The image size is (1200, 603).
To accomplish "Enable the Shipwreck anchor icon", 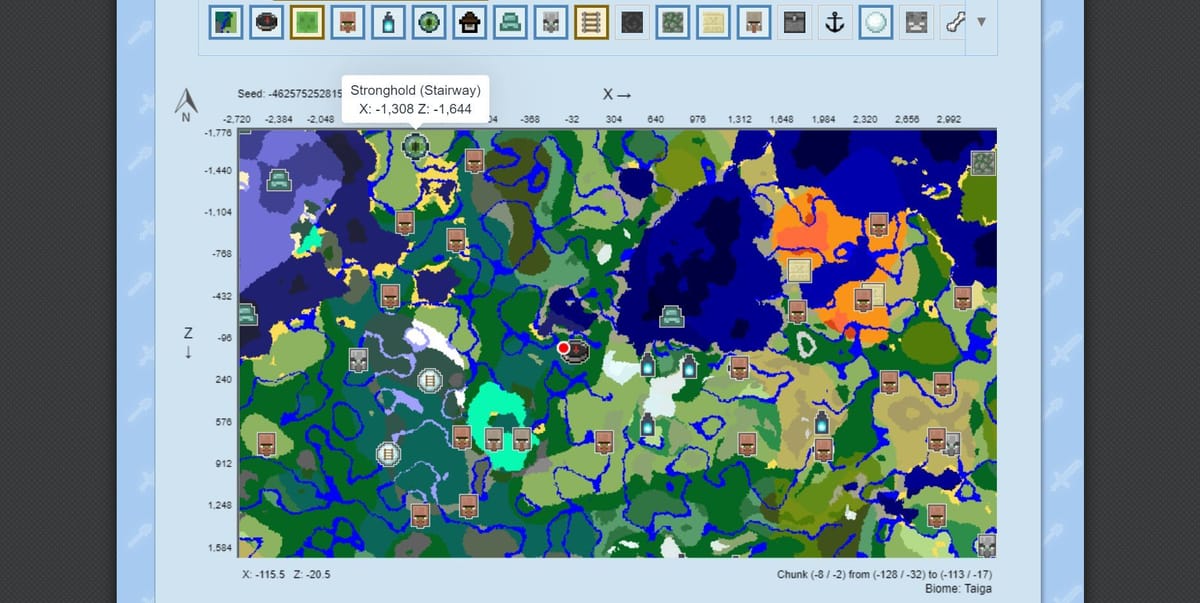I will [834, 23].
